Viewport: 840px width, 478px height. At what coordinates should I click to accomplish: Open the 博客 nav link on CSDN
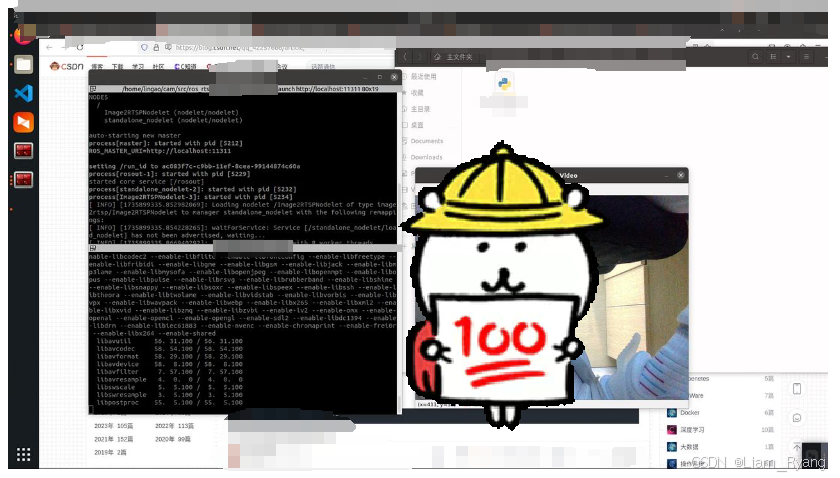click(x=97, y=67)
